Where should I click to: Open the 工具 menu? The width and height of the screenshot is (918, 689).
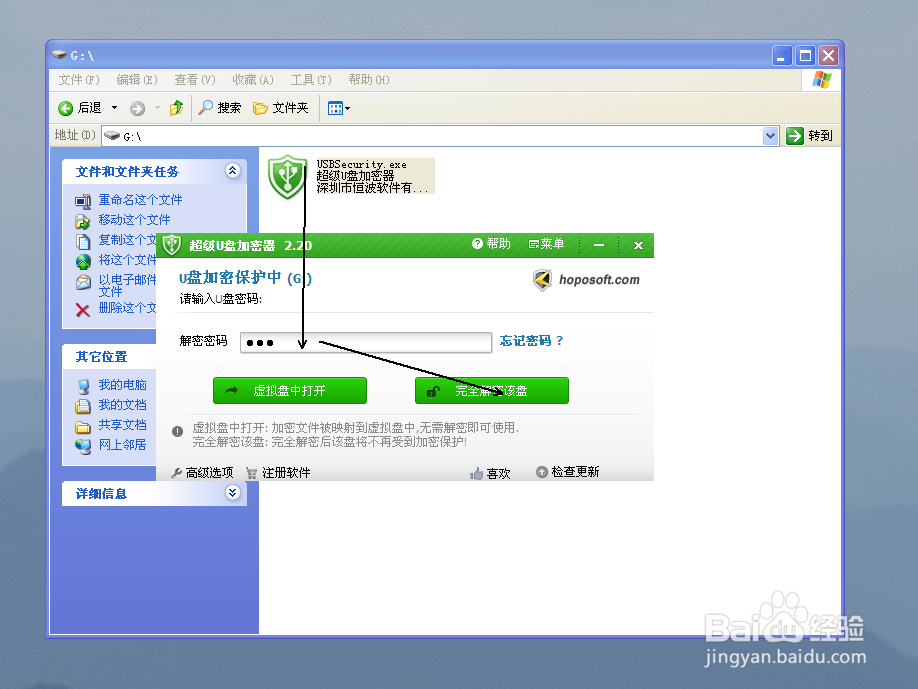click(x=310, y=80)
